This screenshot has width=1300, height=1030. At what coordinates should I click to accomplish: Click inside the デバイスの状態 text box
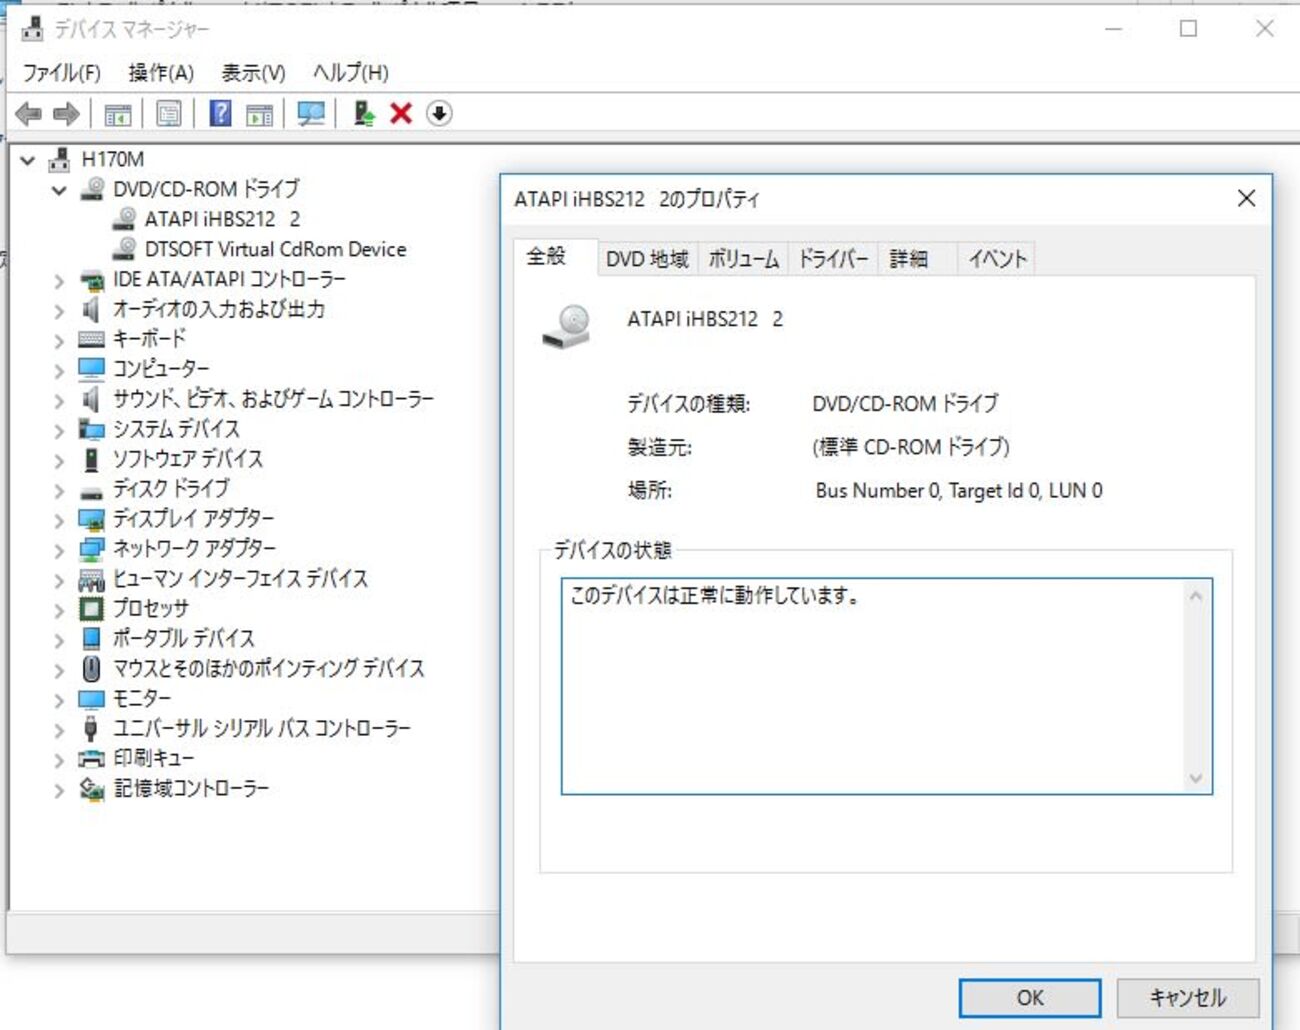click(886, 687)
